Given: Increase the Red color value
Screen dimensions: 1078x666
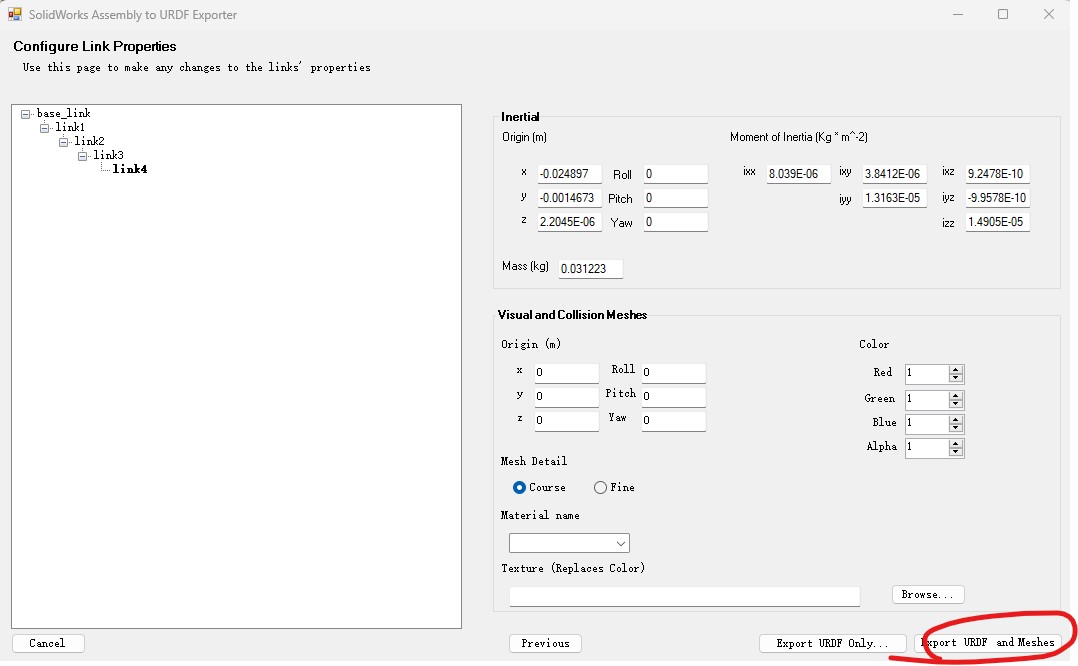Looking at the screenshot, I should coord(955,370).
